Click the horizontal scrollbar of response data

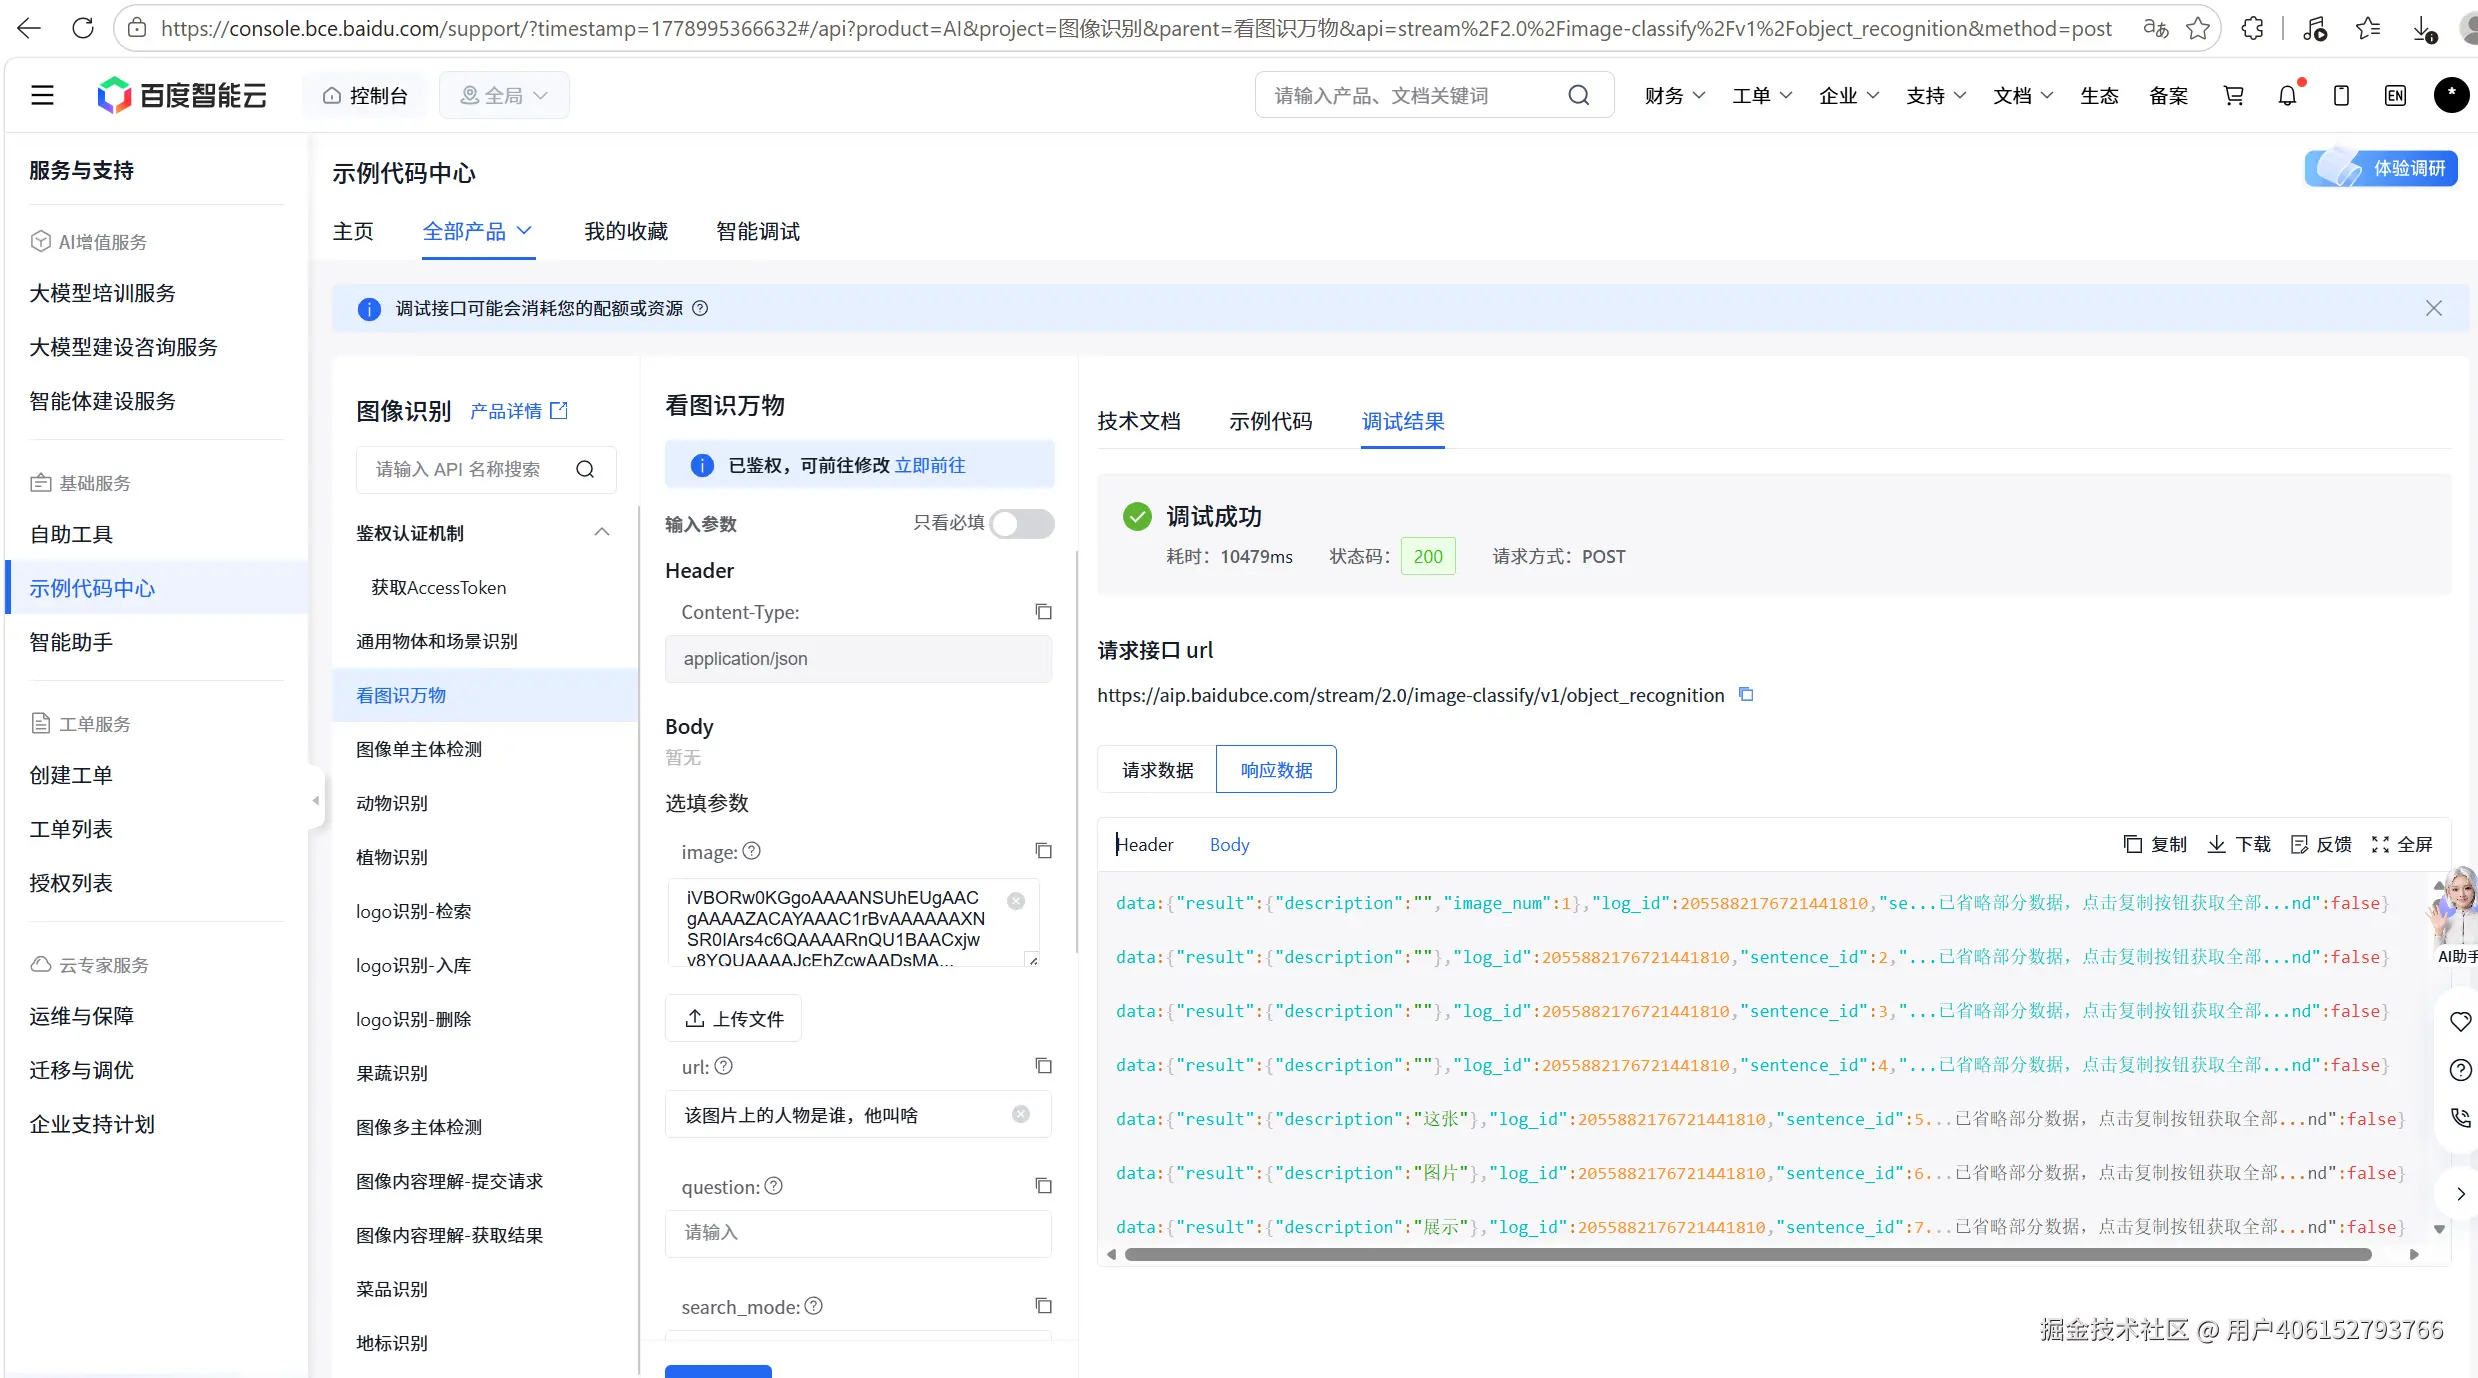coord(1748,1254)
